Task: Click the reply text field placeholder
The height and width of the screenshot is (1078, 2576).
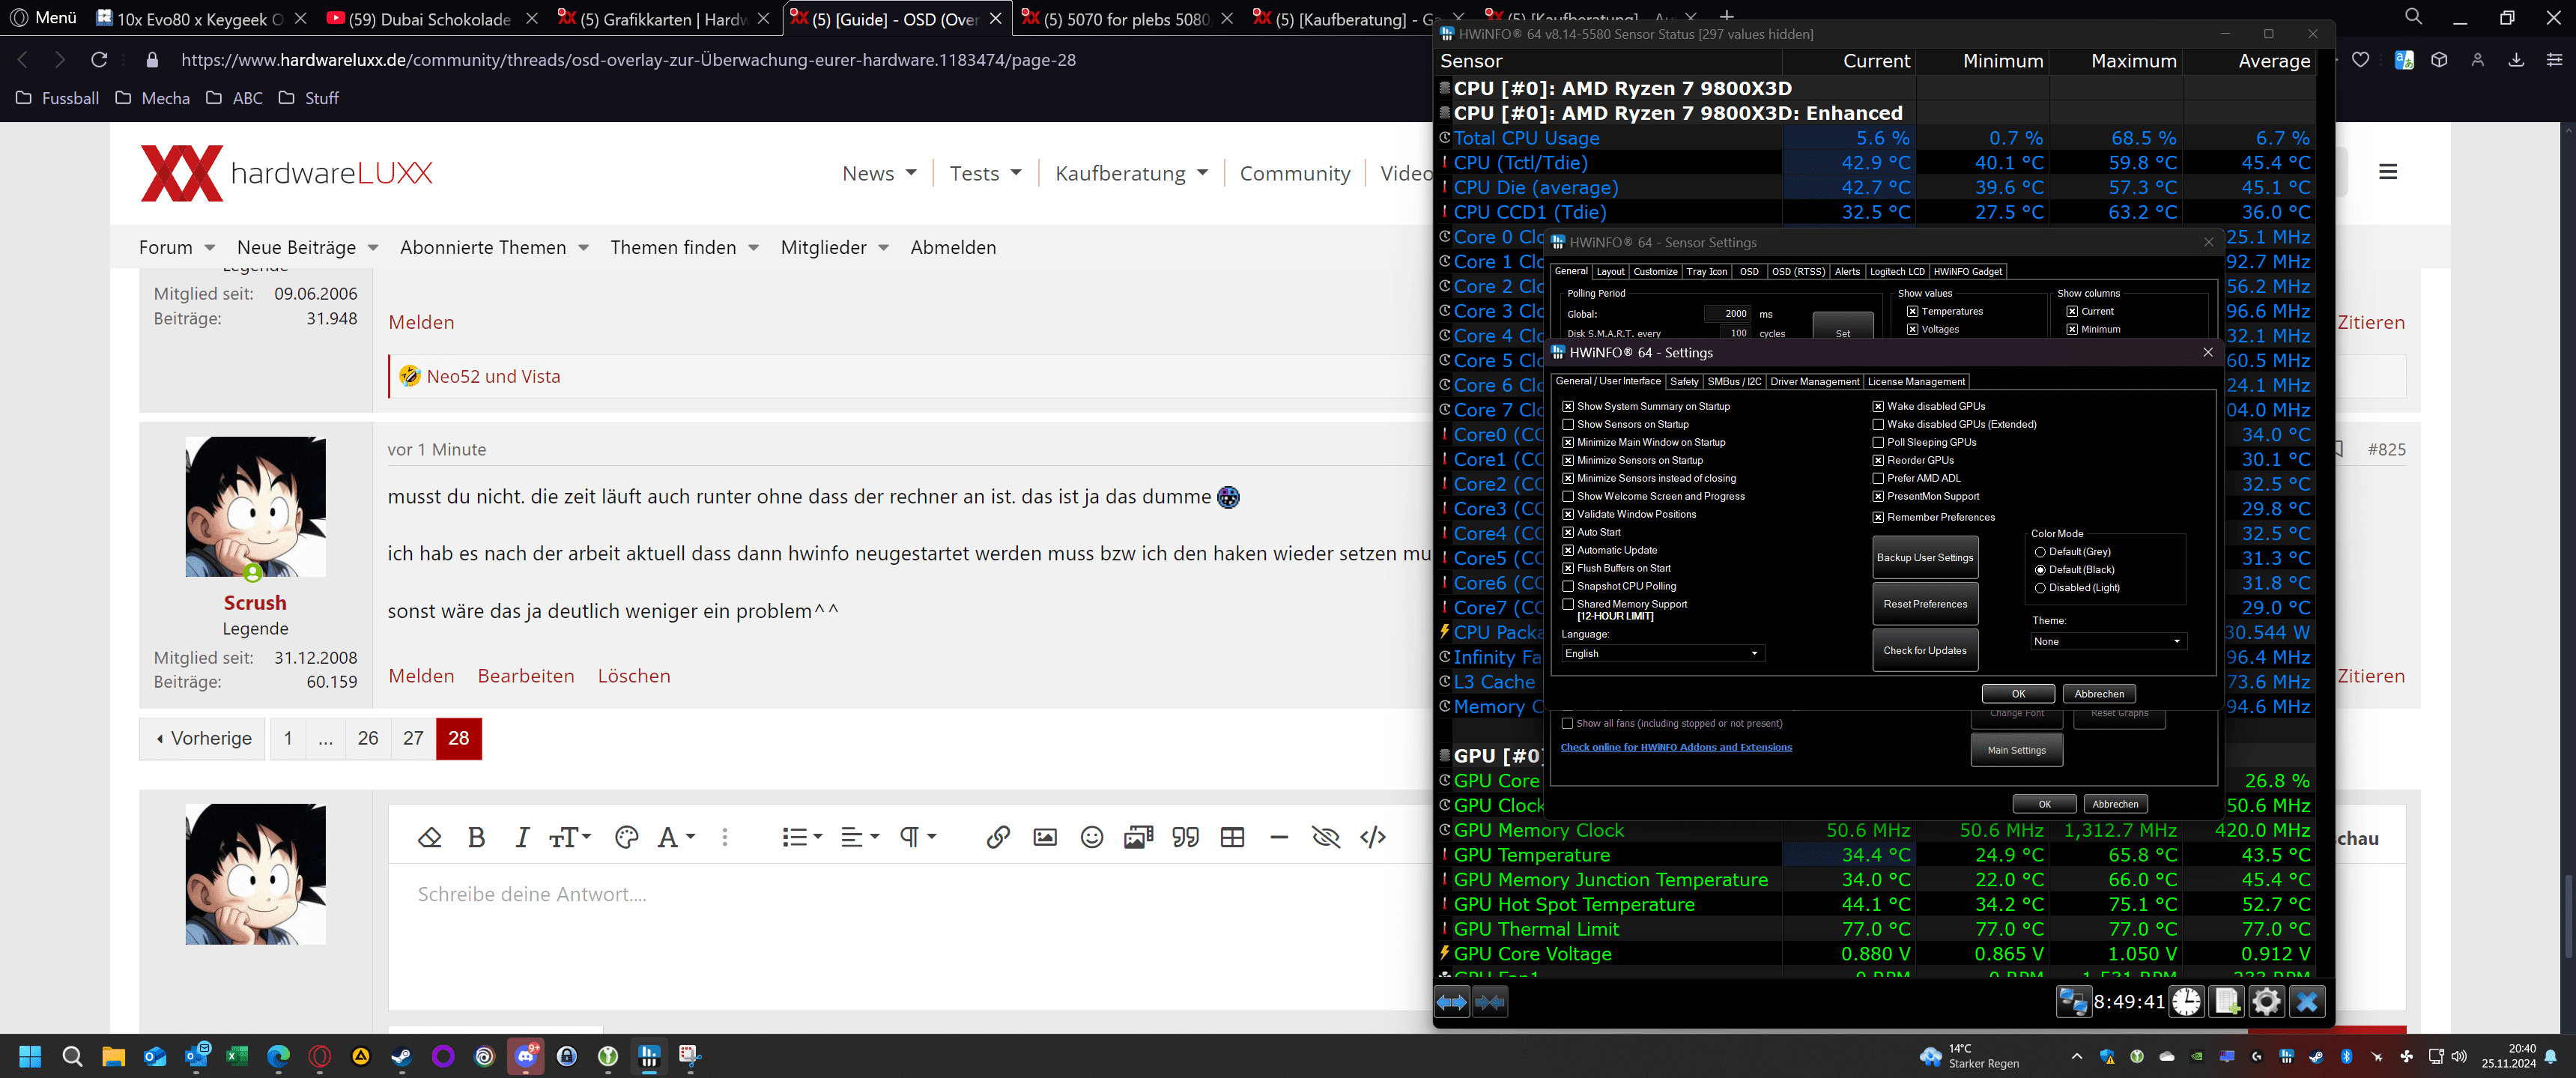Action: point(532,894)
